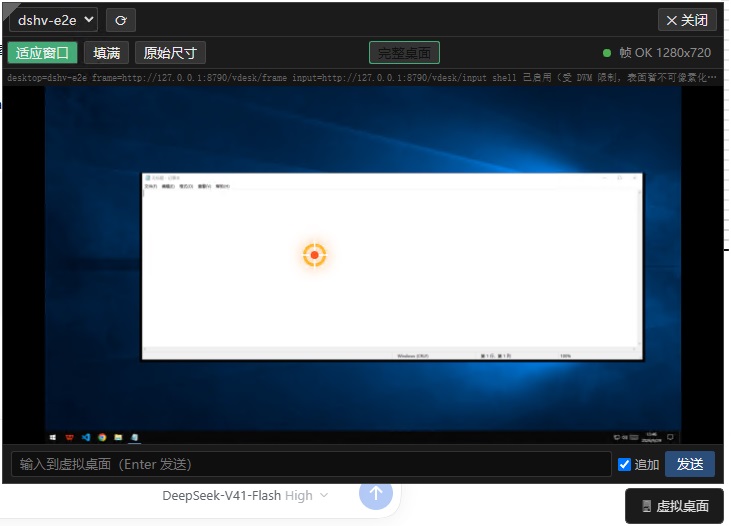
Task: Switch to 原始尺寸 original size mode
Action: (170, 53)
